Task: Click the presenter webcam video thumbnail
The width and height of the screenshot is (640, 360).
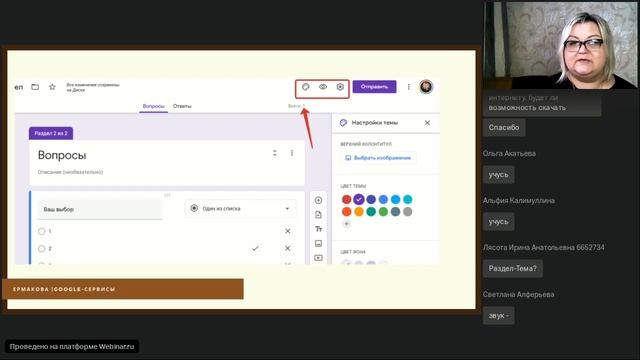Action: pos(560,45)
